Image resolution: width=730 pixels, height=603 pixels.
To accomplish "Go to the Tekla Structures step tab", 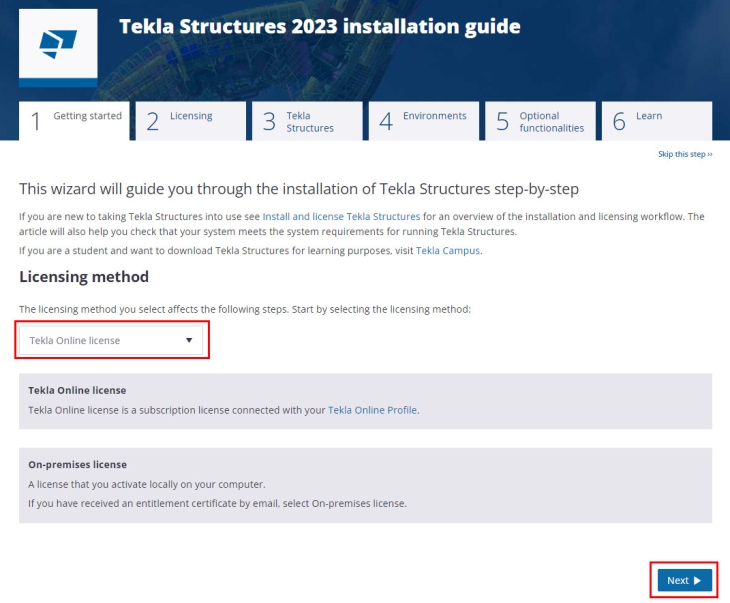I will [307, 121].
